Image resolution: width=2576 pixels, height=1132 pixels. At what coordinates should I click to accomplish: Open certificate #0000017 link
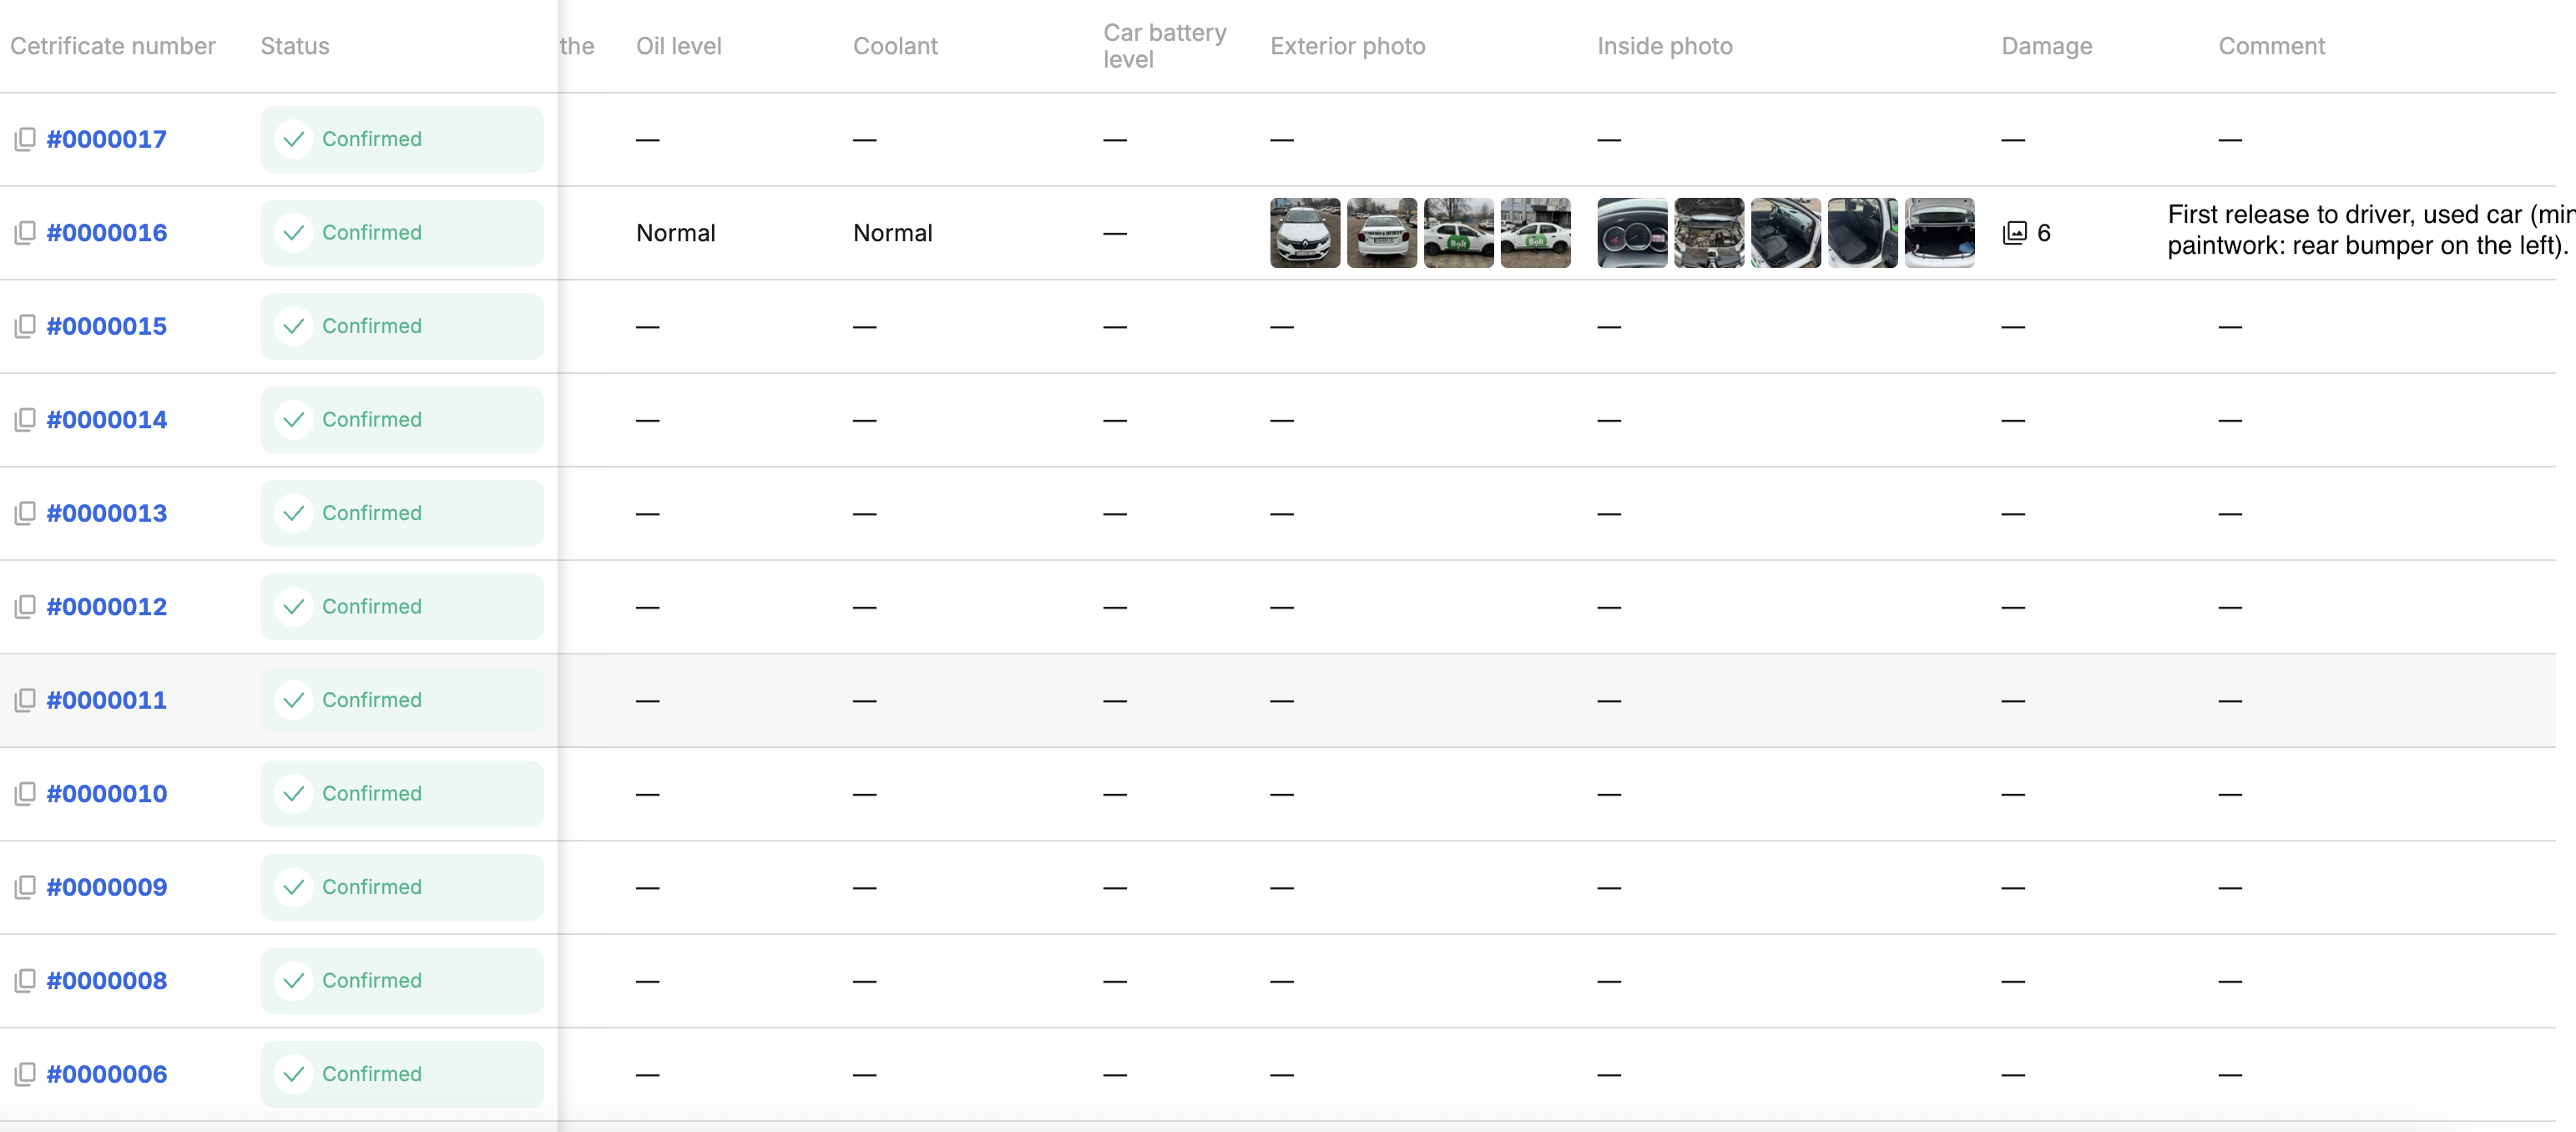[107, 139]
